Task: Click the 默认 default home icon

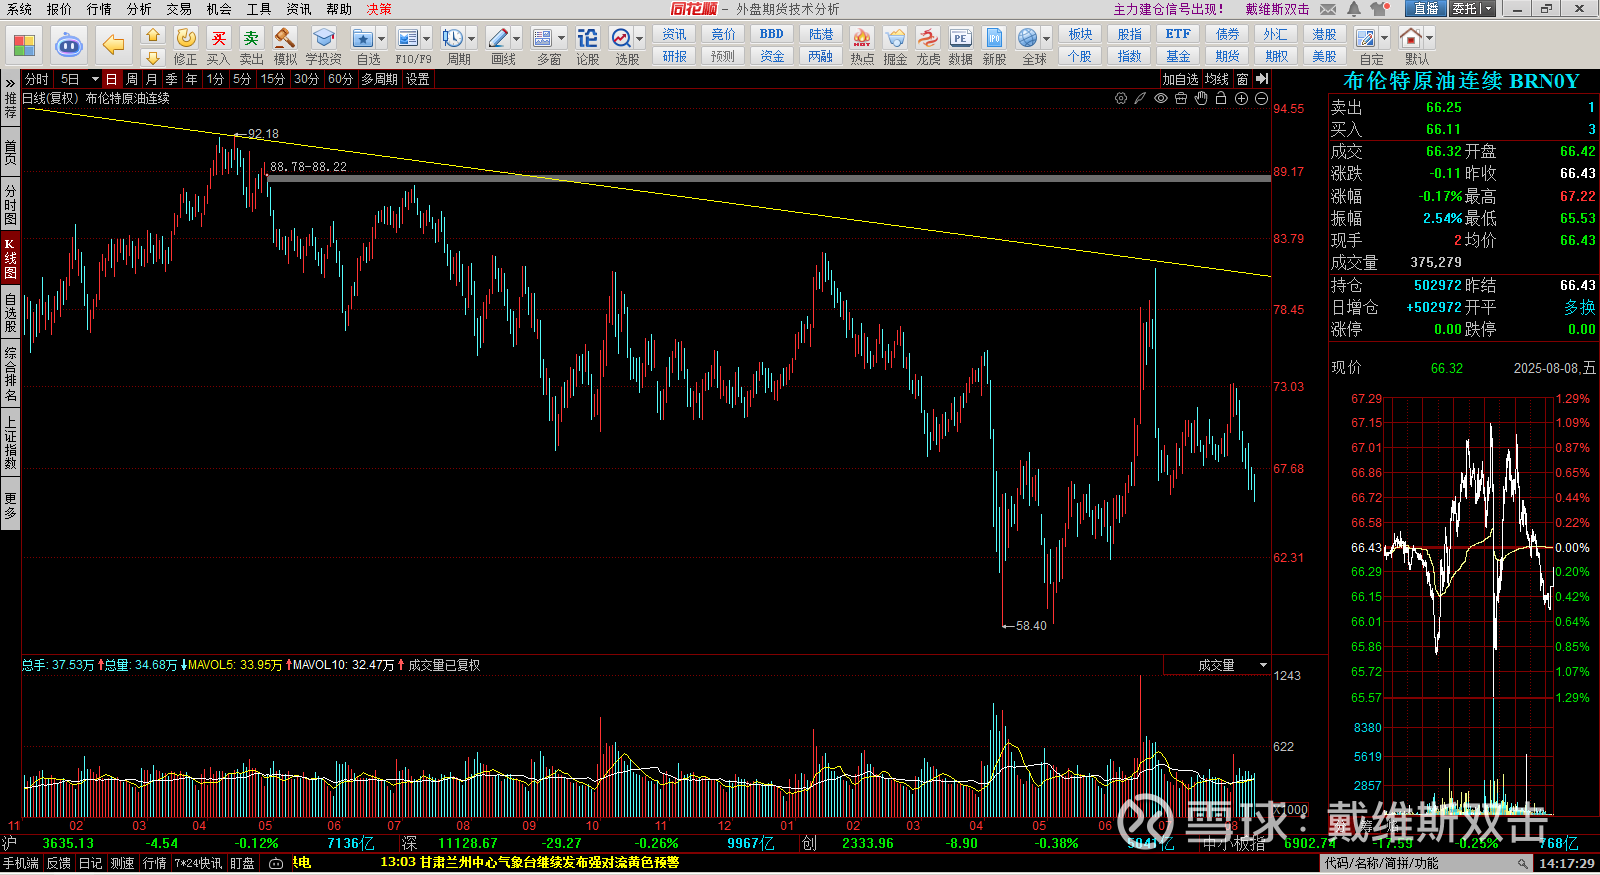Action: [x=1411, y=38]
